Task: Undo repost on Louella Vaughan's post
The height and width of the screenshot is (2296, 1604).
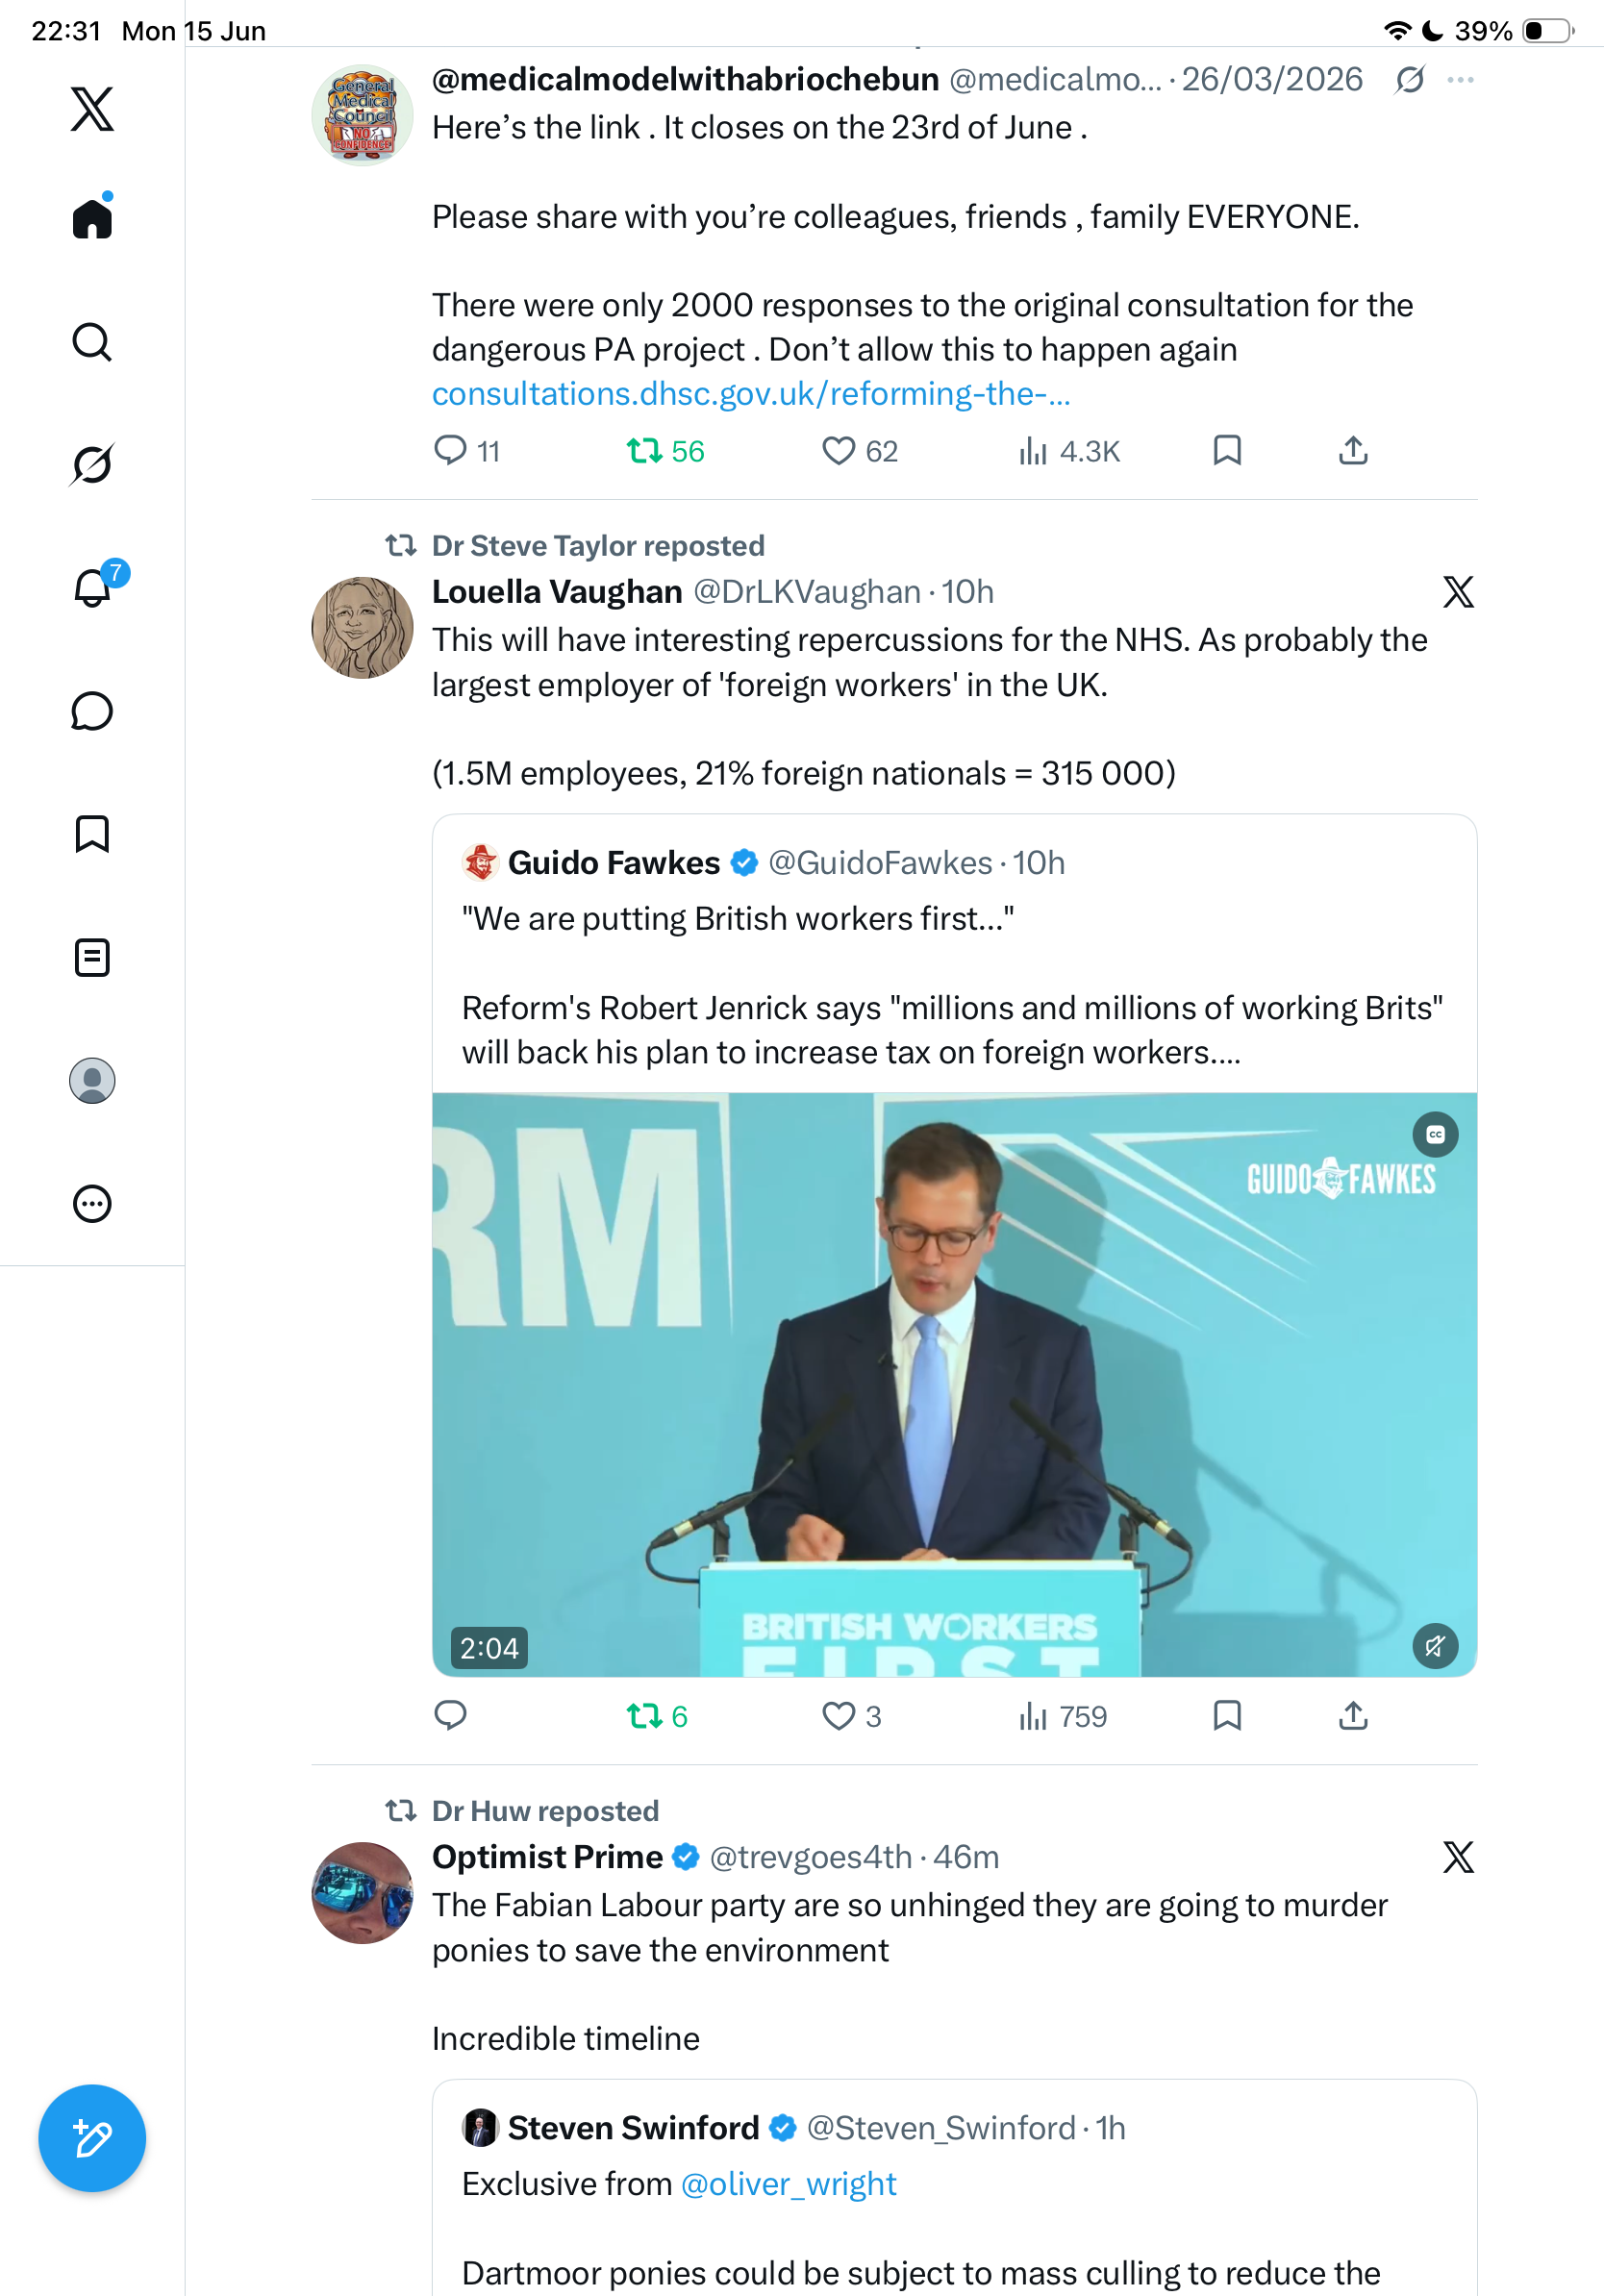Action: [657, 1716]
